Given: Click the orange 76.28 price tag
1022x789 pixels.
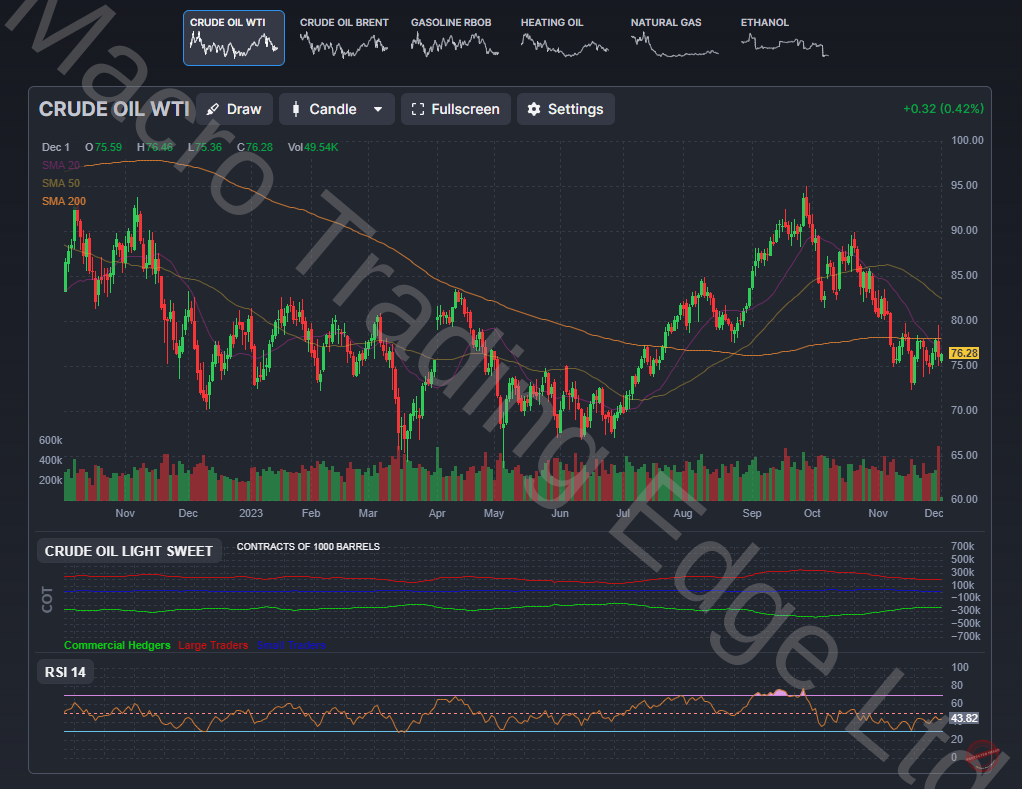Looking at the screenshot, I should click(x=962, y=352).
